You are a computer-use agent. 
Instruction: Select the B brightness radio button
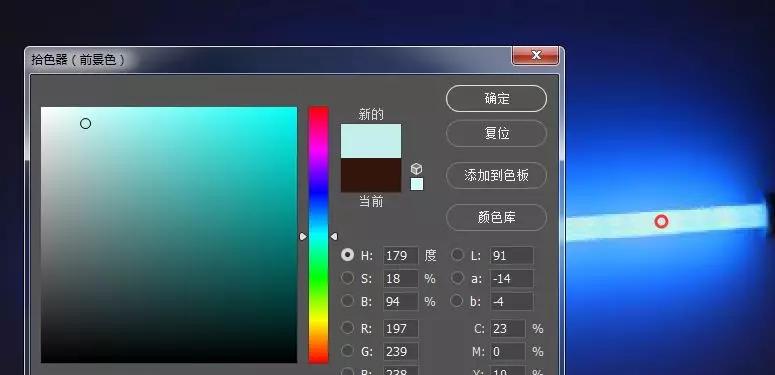coord(347,300)
